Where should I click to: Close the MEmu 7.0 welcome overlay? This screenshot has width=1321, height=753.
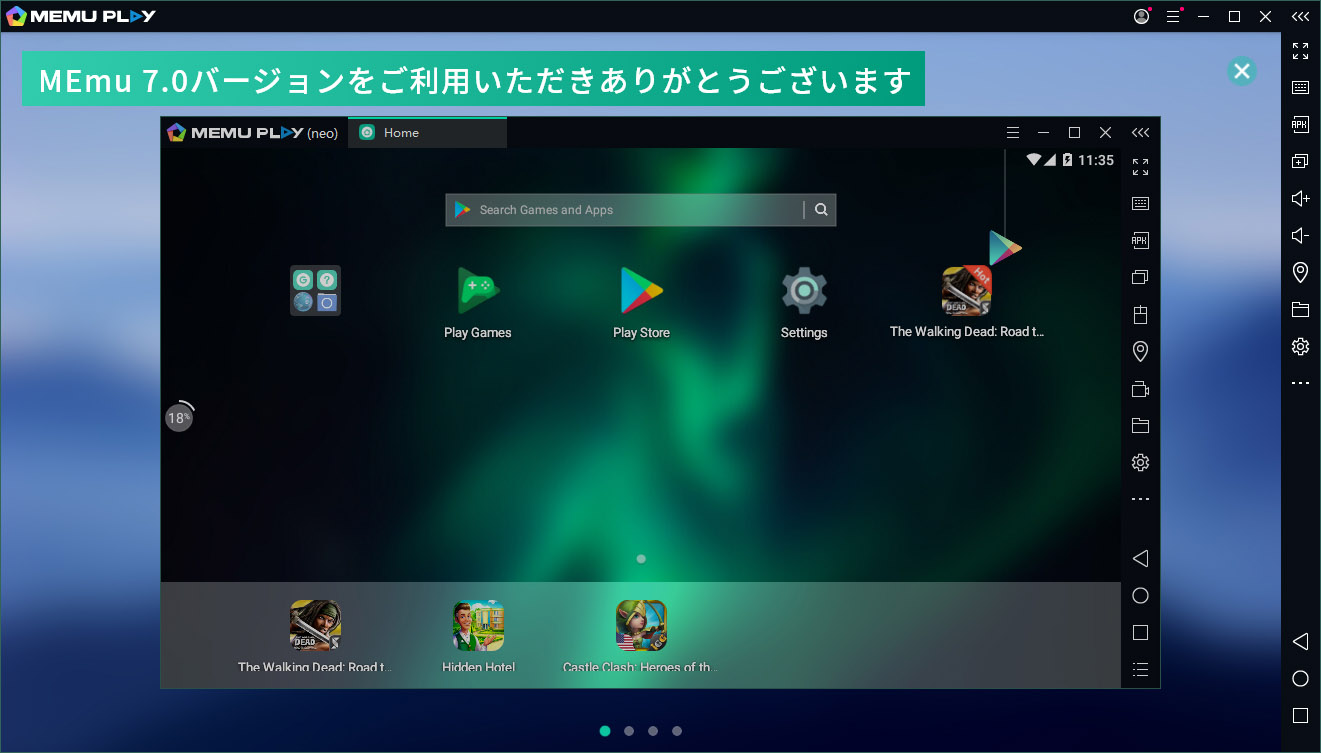tap(1241, 71)
